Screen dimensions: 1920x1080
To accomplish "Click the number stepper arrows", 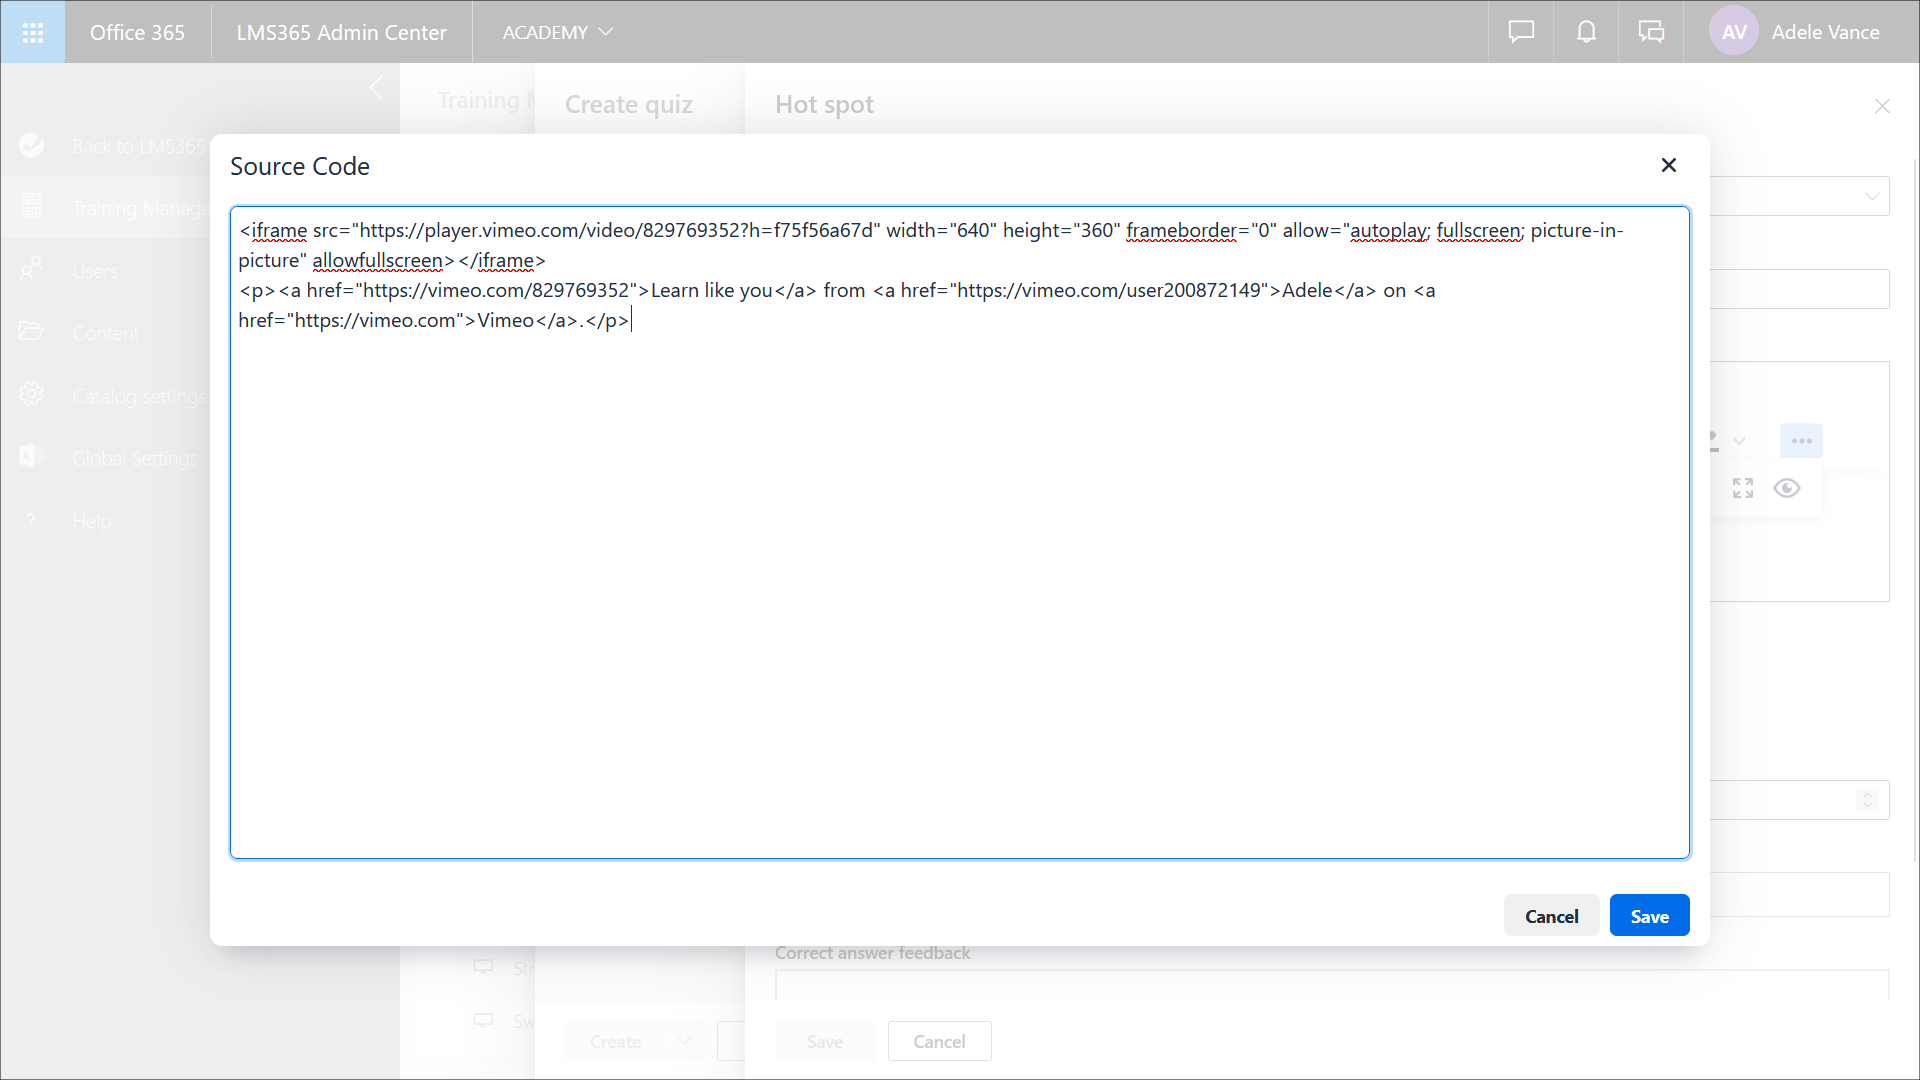I will click(x=1867, y=800).
